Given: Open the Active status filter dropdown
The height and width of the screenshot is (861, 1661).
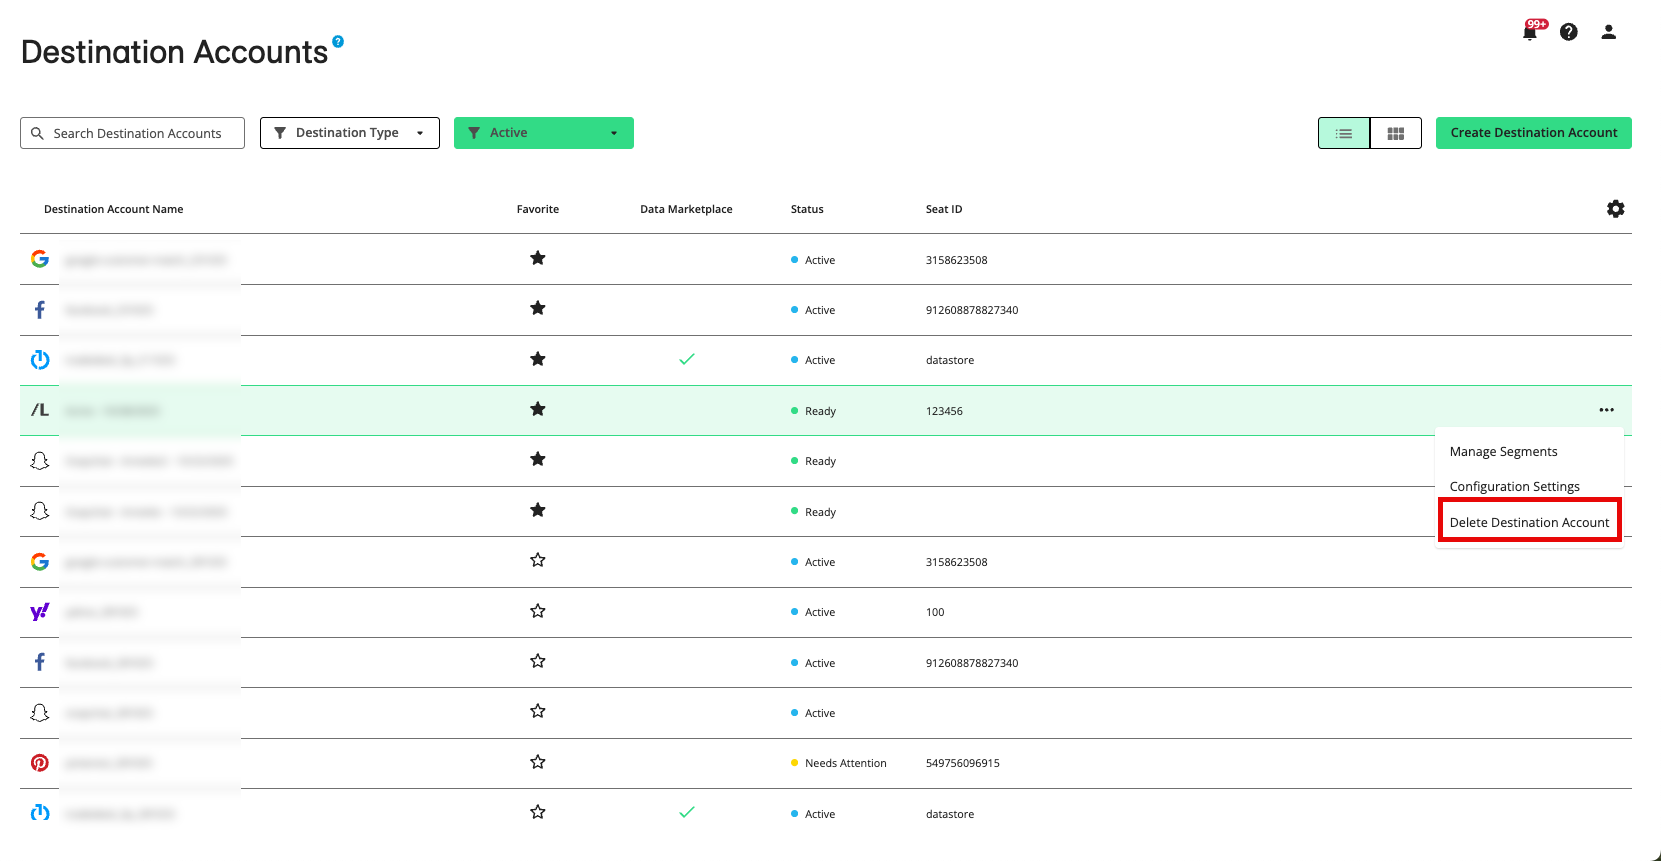Looking at the screenshot, I should (543, 133).
